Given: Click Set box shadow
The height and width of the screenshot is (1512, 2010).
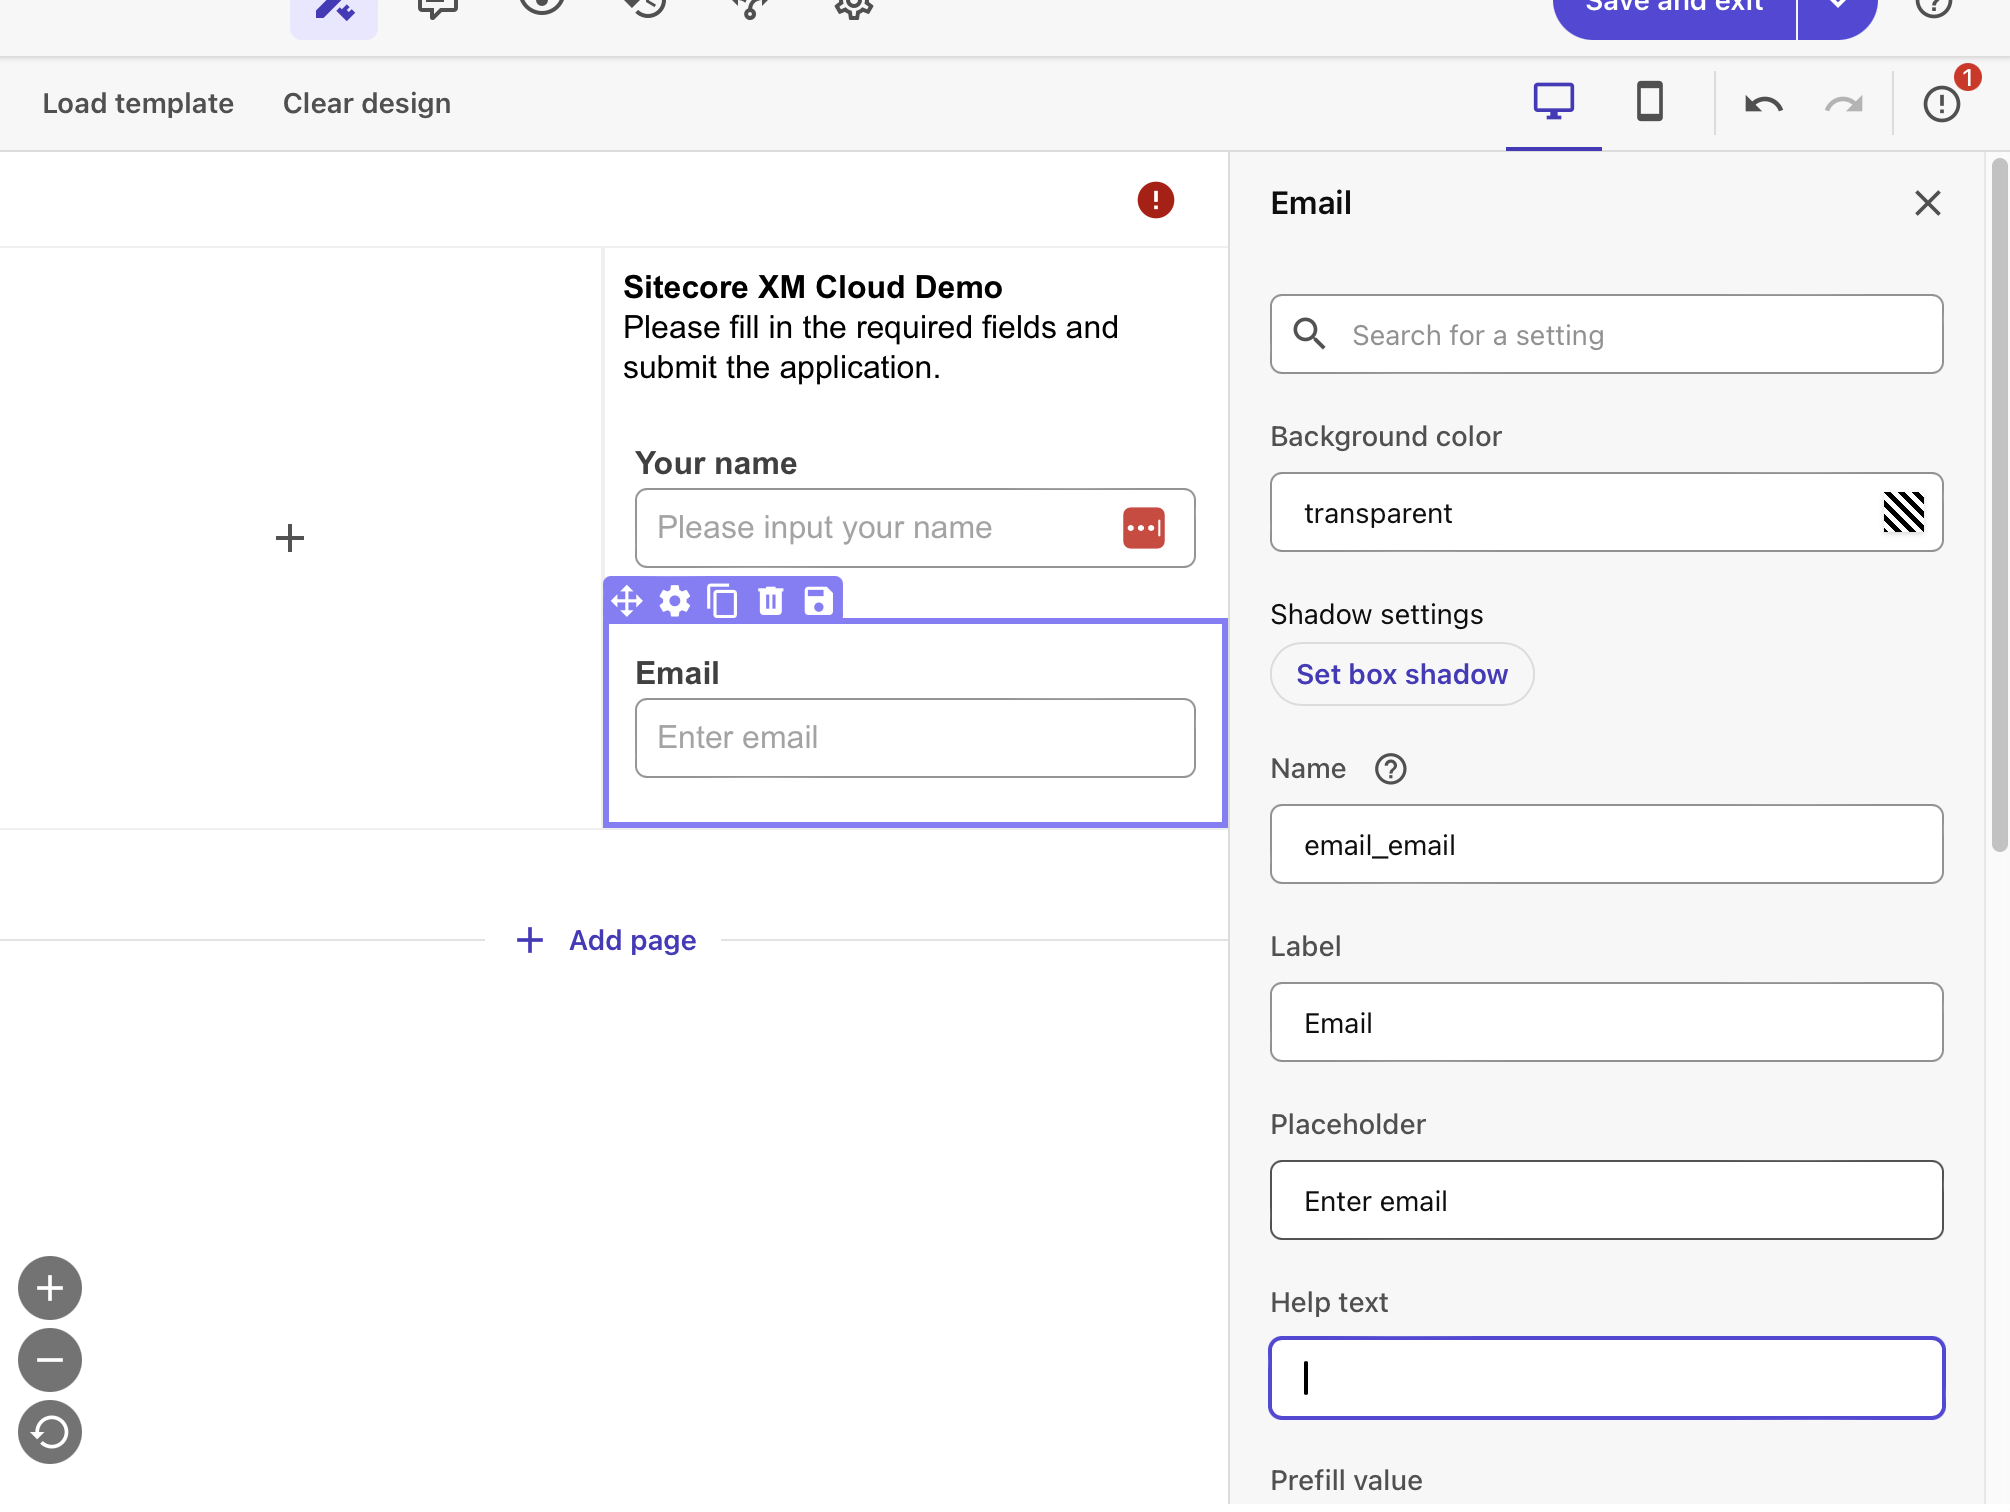Looking at the screenshot, I should point(1402,674).
